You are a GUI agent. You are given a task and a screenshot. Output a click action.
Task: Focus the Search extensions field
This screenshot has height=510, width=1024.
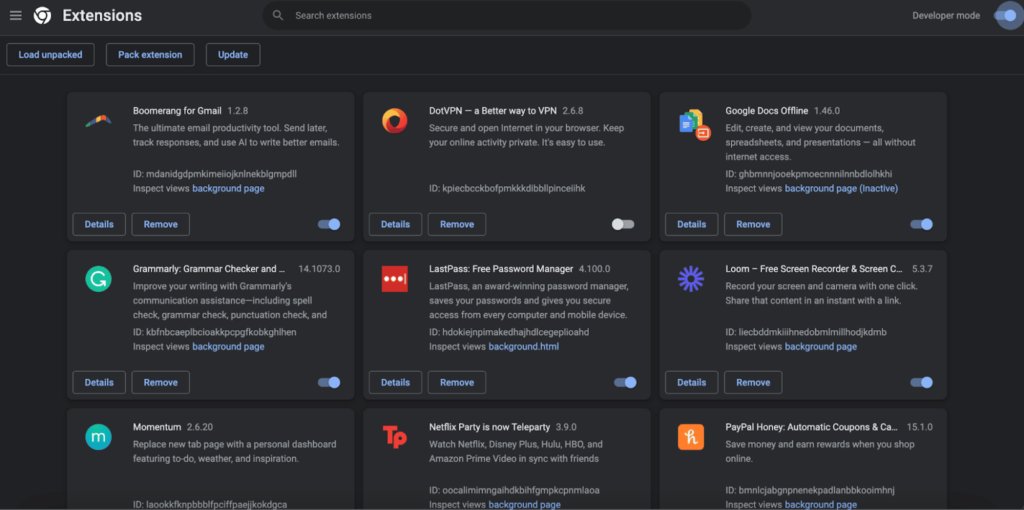[x=510, y=16]
